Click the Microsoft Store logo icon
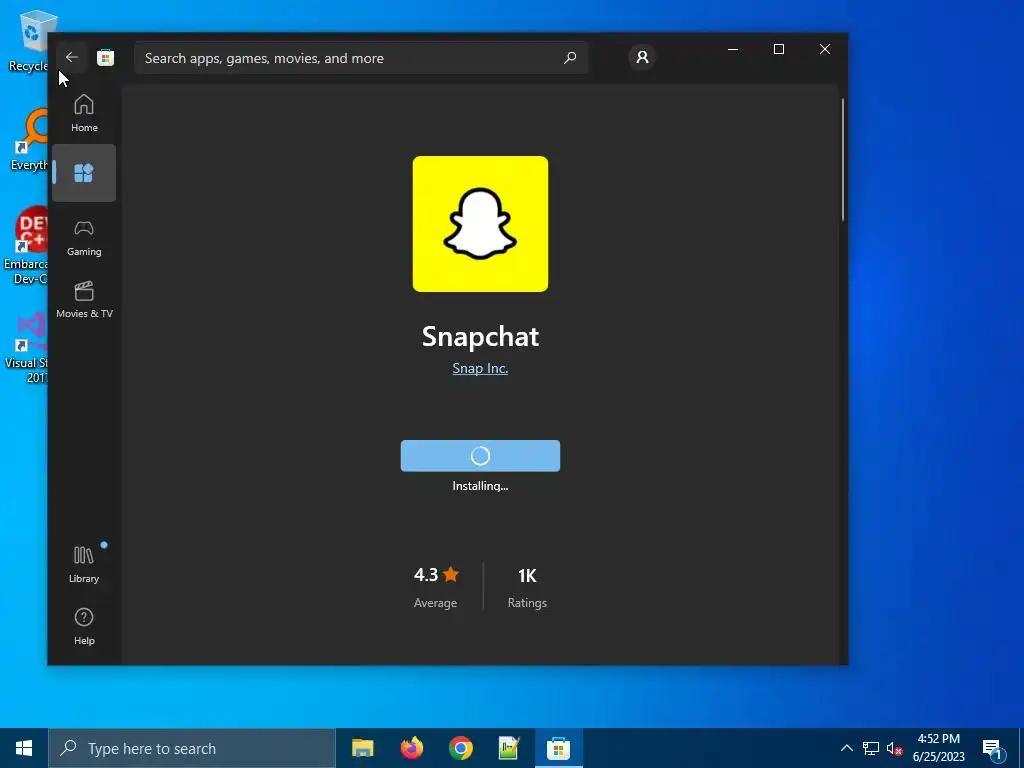The image size is (1024, 768). point(105,57)
